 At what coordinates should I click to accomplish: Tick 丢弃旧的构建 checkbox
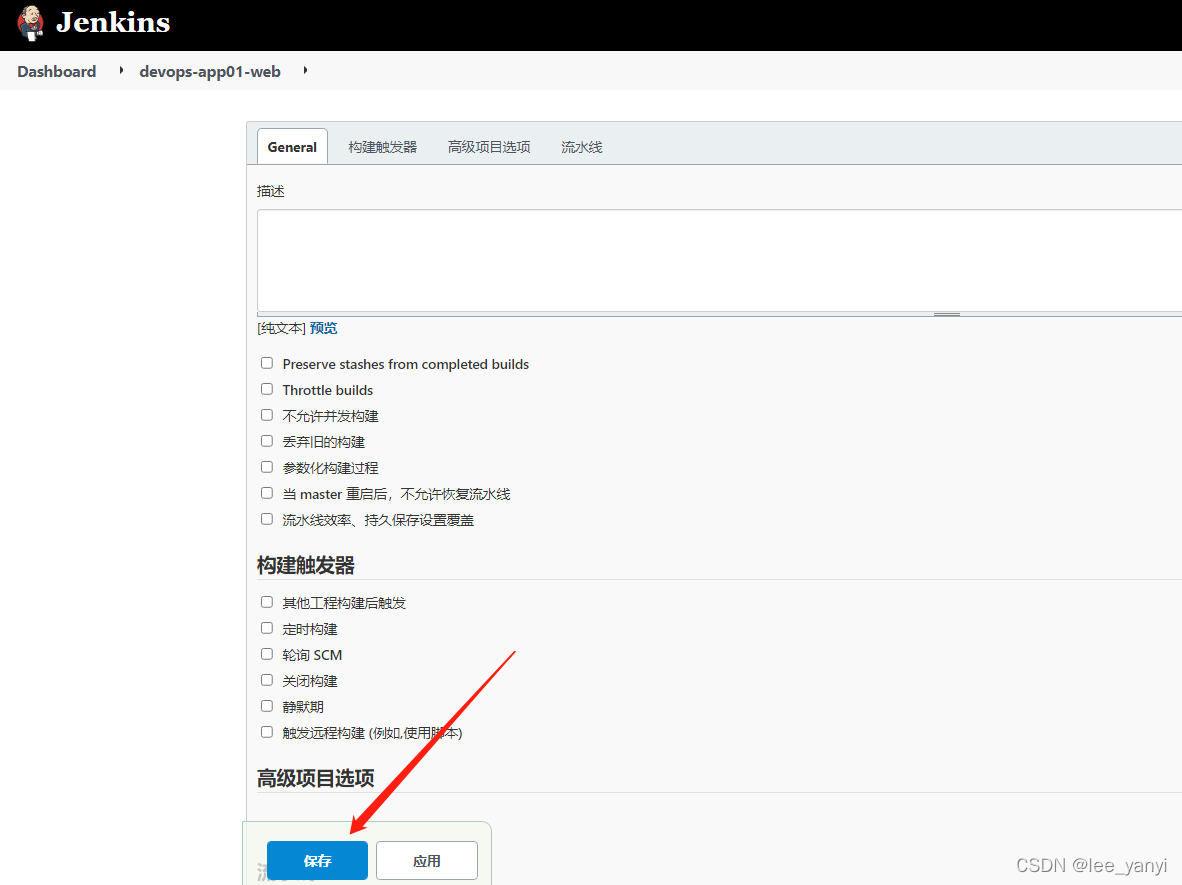(x=267, y=441)
